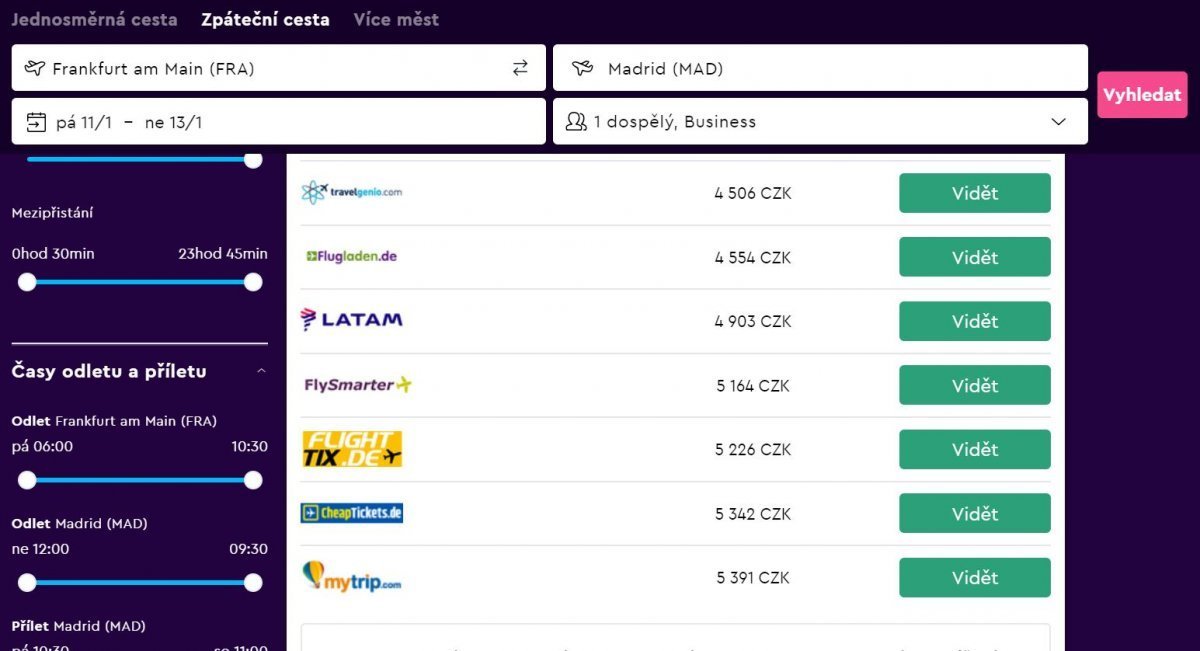
Task: Click the landing plane icon in the destination field
Action: click(582, 68)
